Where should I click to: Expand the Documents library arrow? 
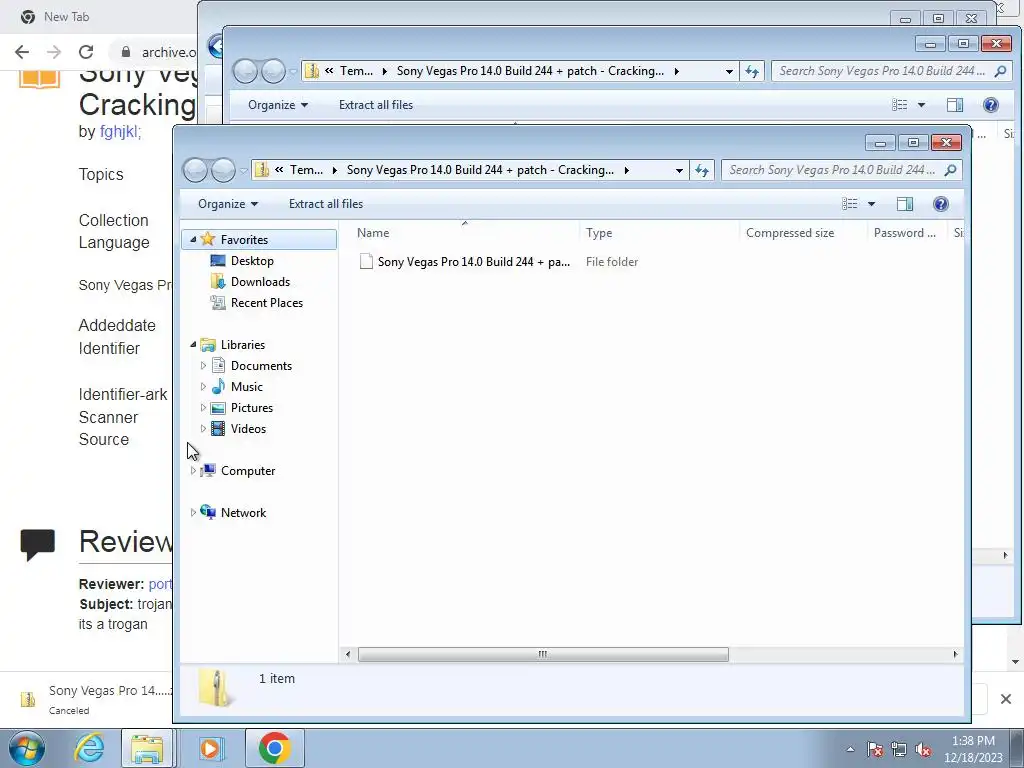coord(203,366)
